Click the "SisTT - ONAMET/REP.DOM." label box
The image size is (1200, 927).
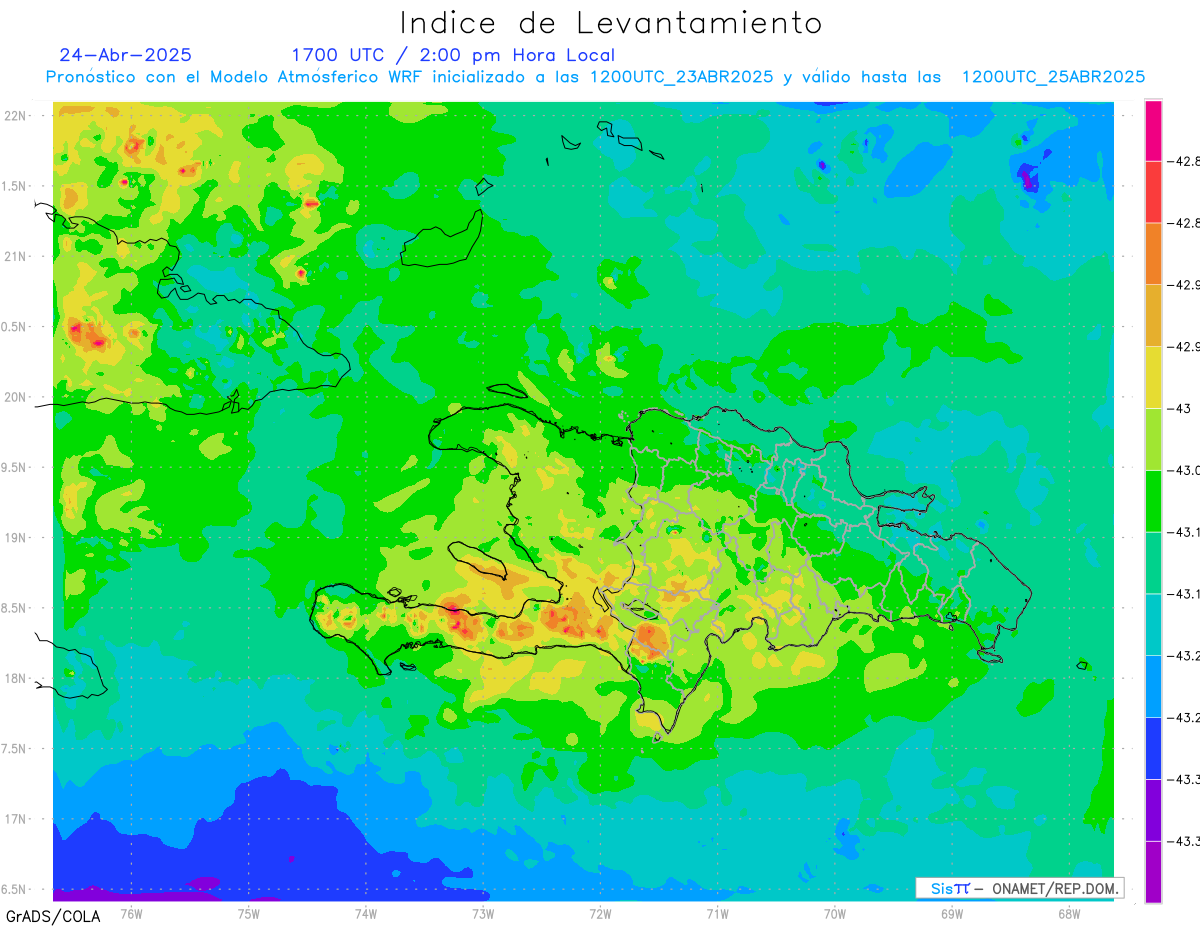(x=1020, y=888)
